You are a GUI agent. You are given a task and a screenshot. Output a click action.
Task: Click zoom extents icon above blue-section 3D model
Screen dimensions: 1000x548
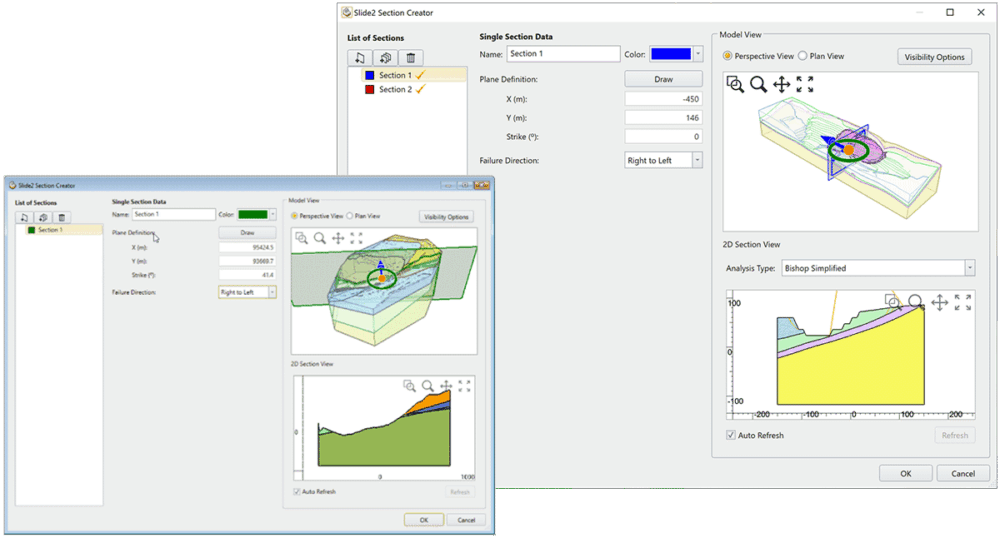(x=805, y=85)
